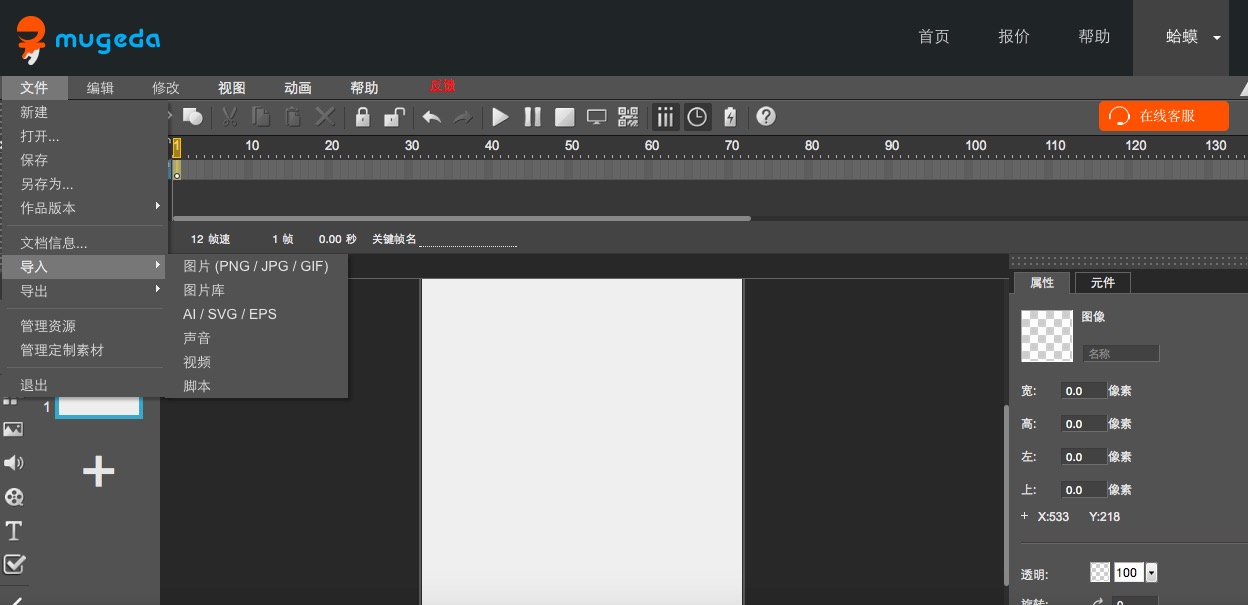This screenshot has height=605, width=1248.
Task: Open the 视图 menu
Action: [232, 88]
